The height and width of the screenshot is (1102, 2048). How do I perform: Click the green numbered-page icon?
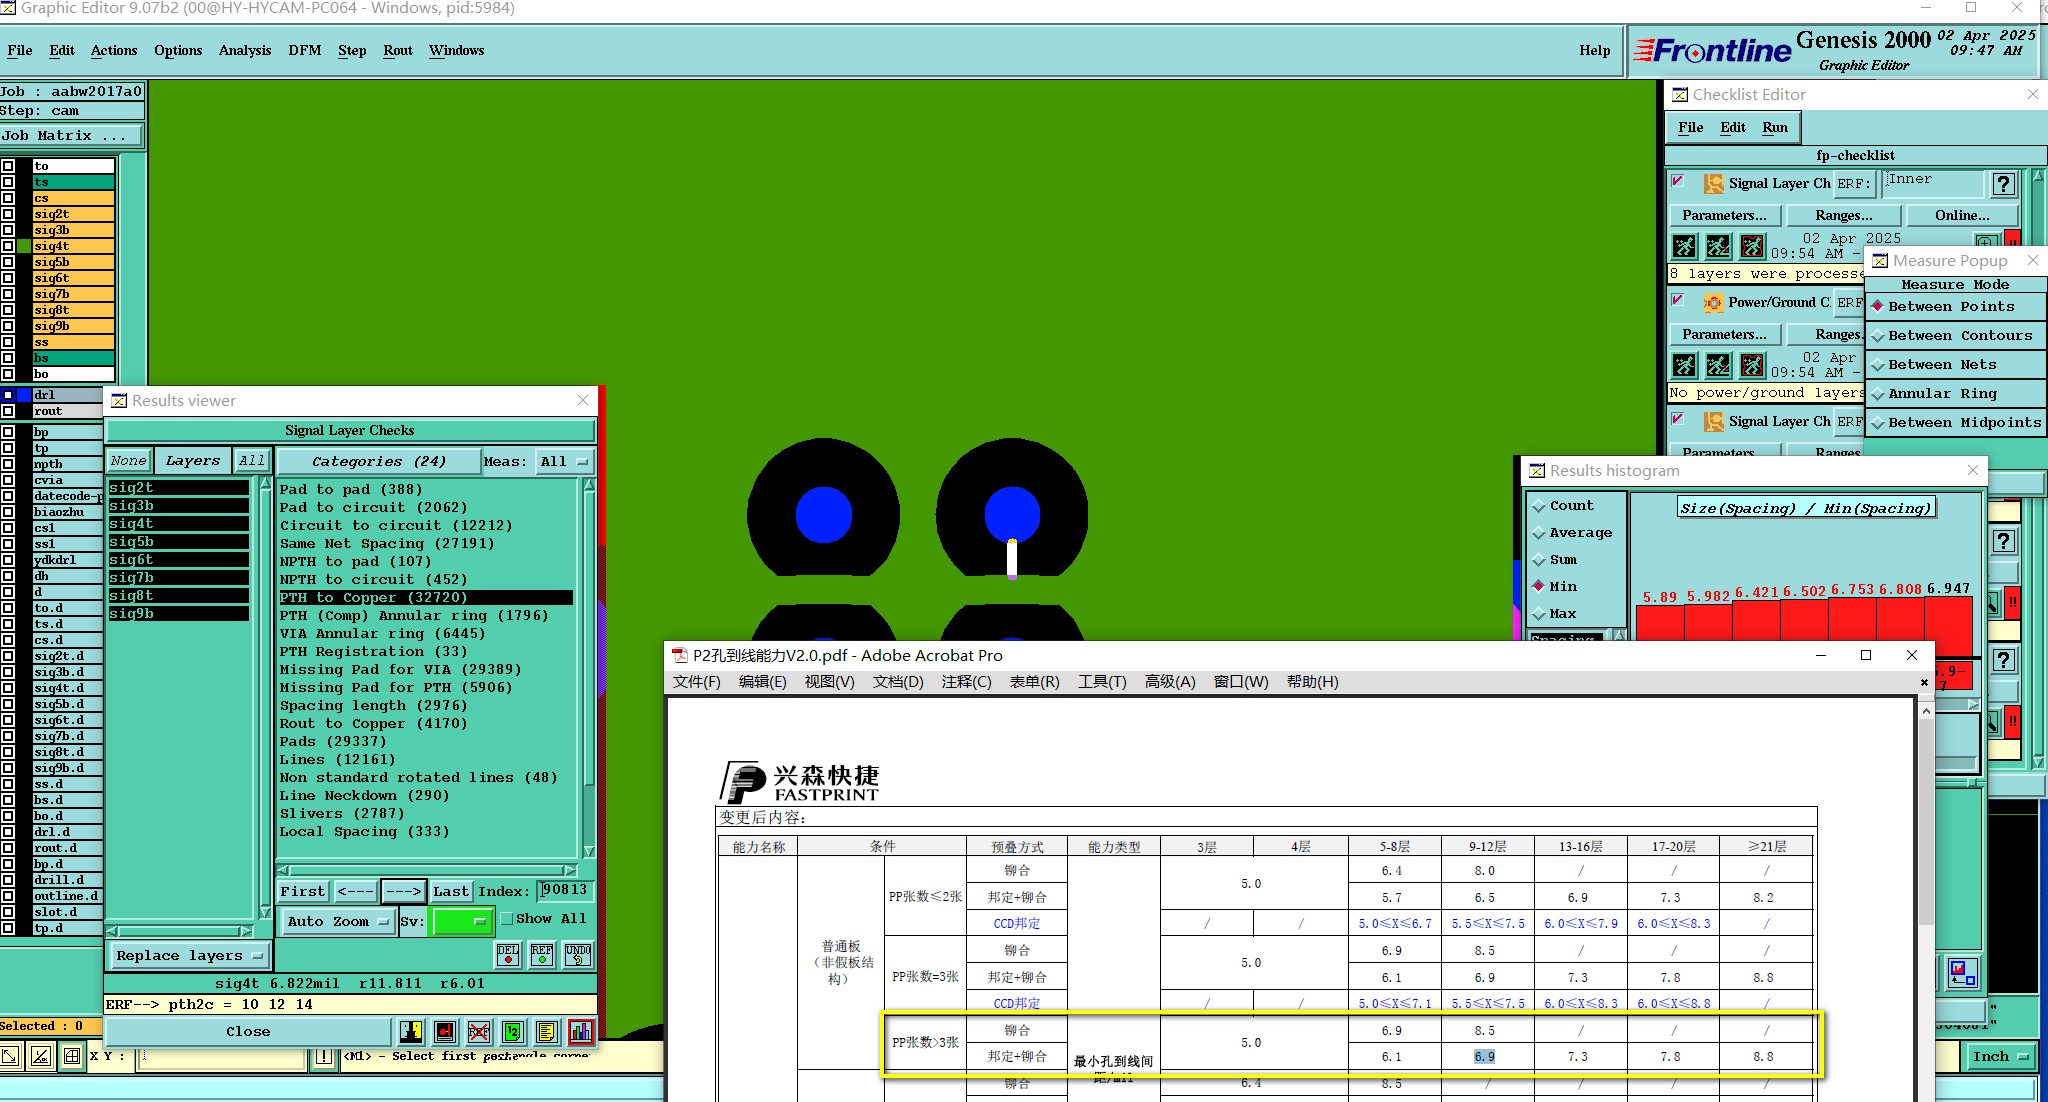(512, 1031)
